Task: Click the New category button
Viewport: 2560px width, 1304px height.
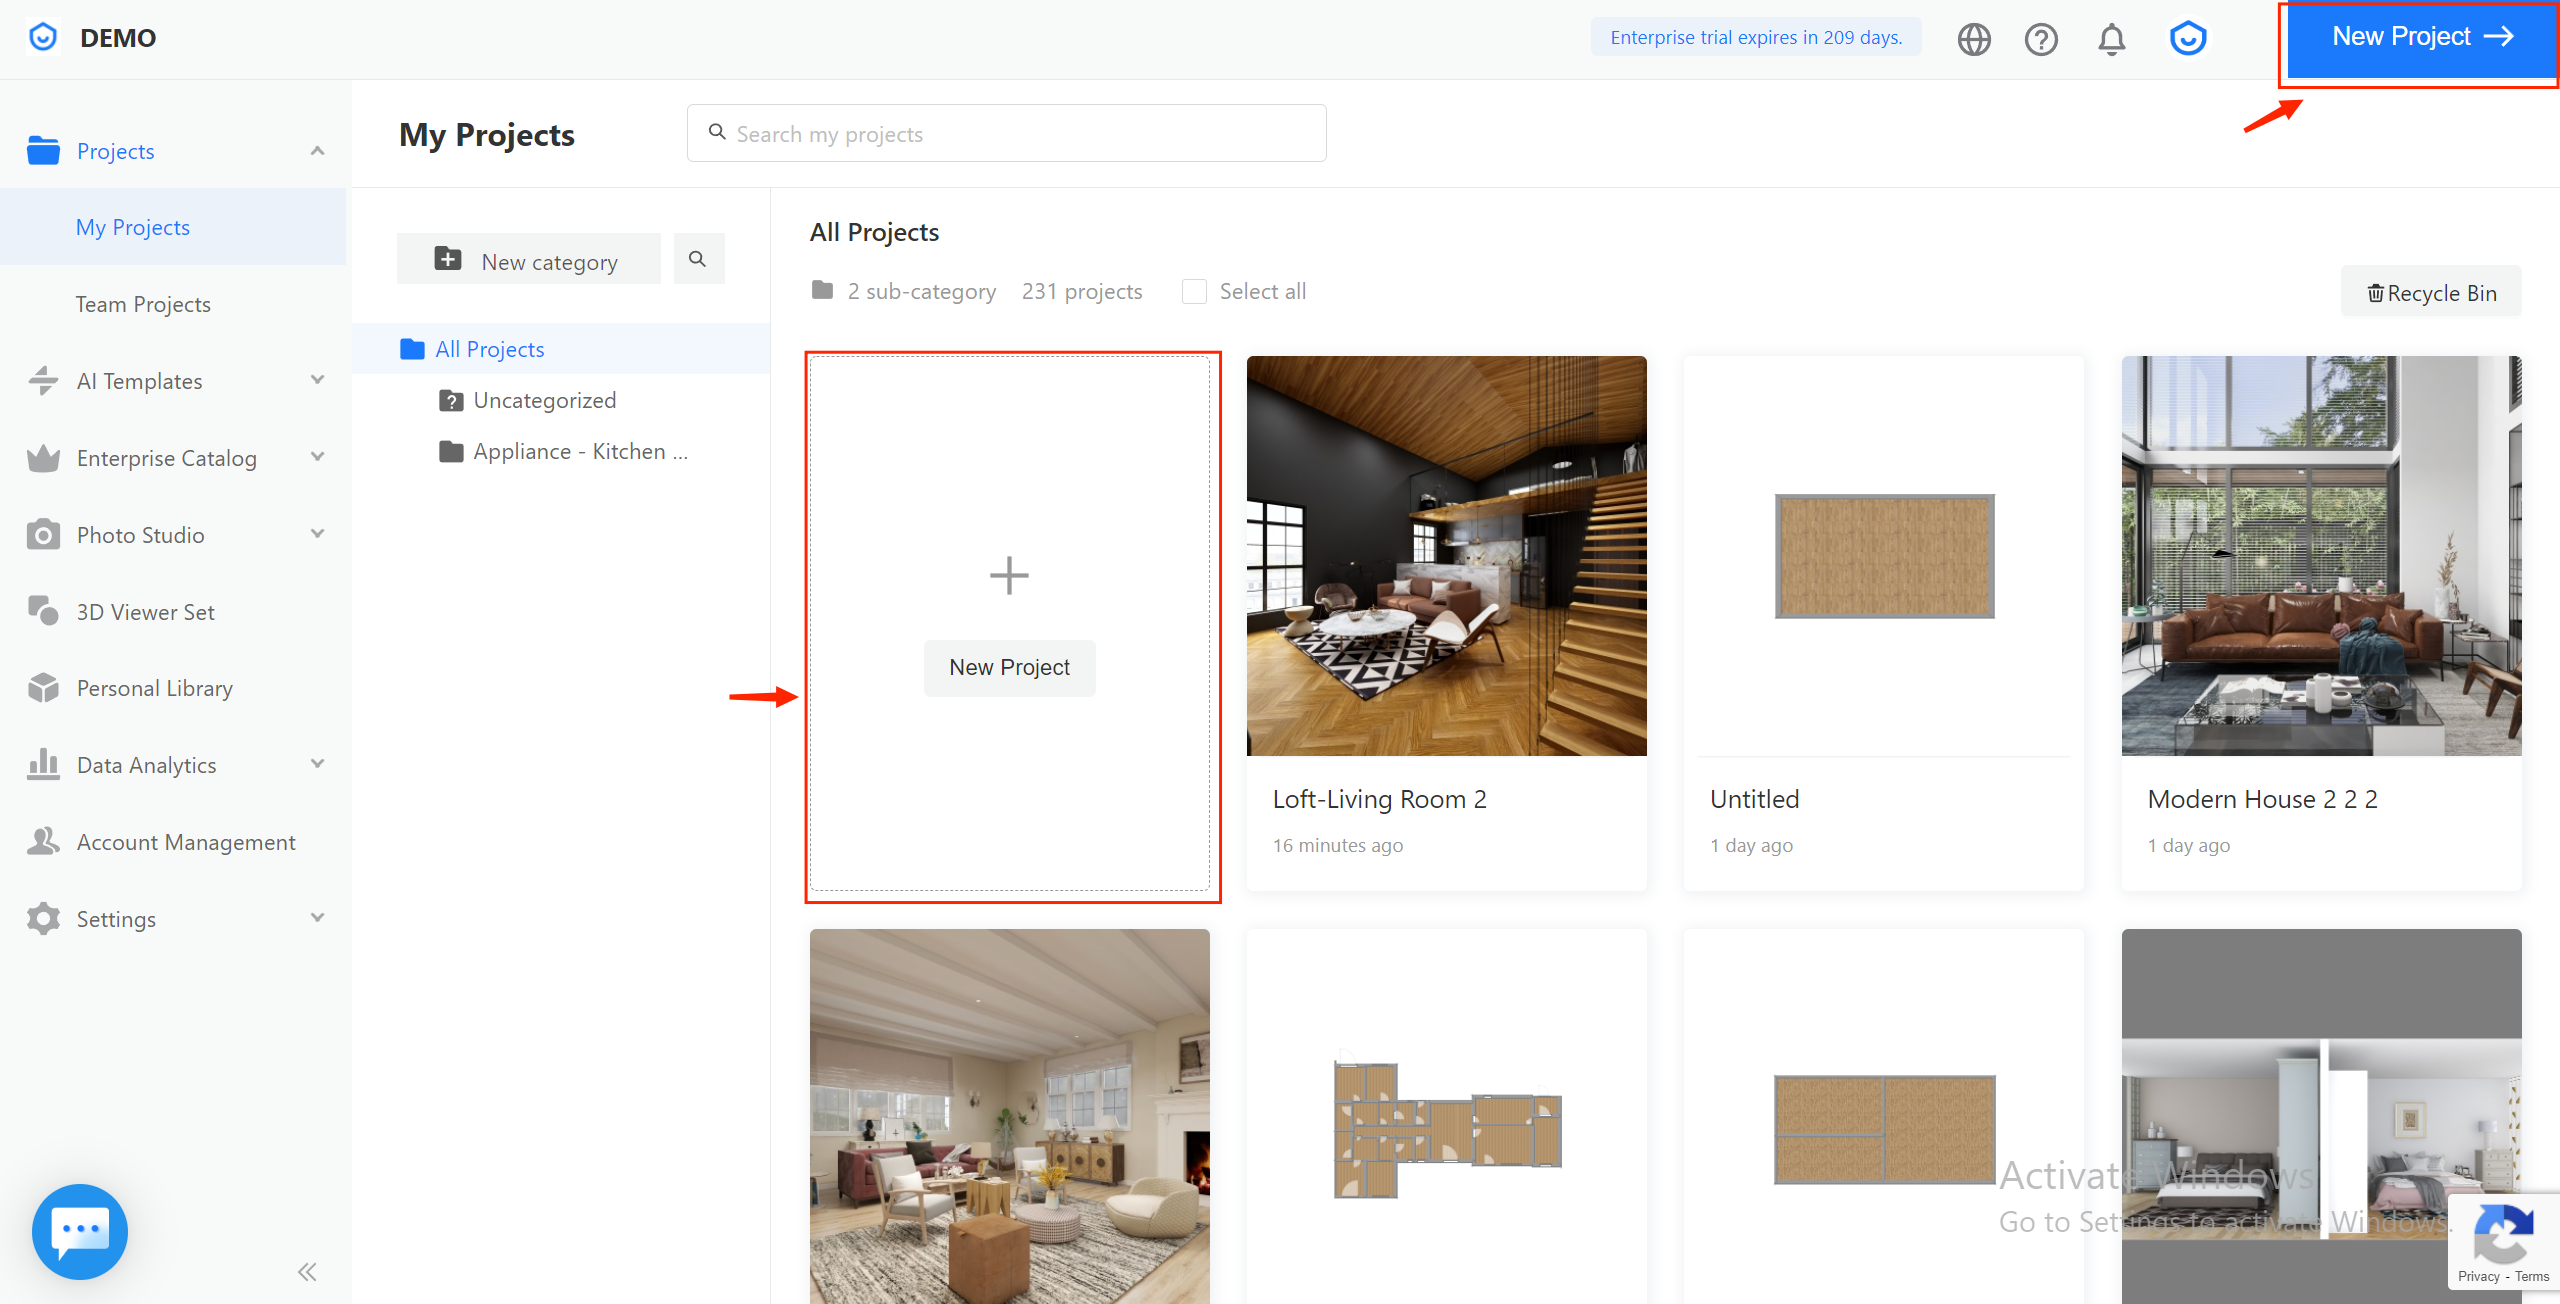Action: (528, 261)
